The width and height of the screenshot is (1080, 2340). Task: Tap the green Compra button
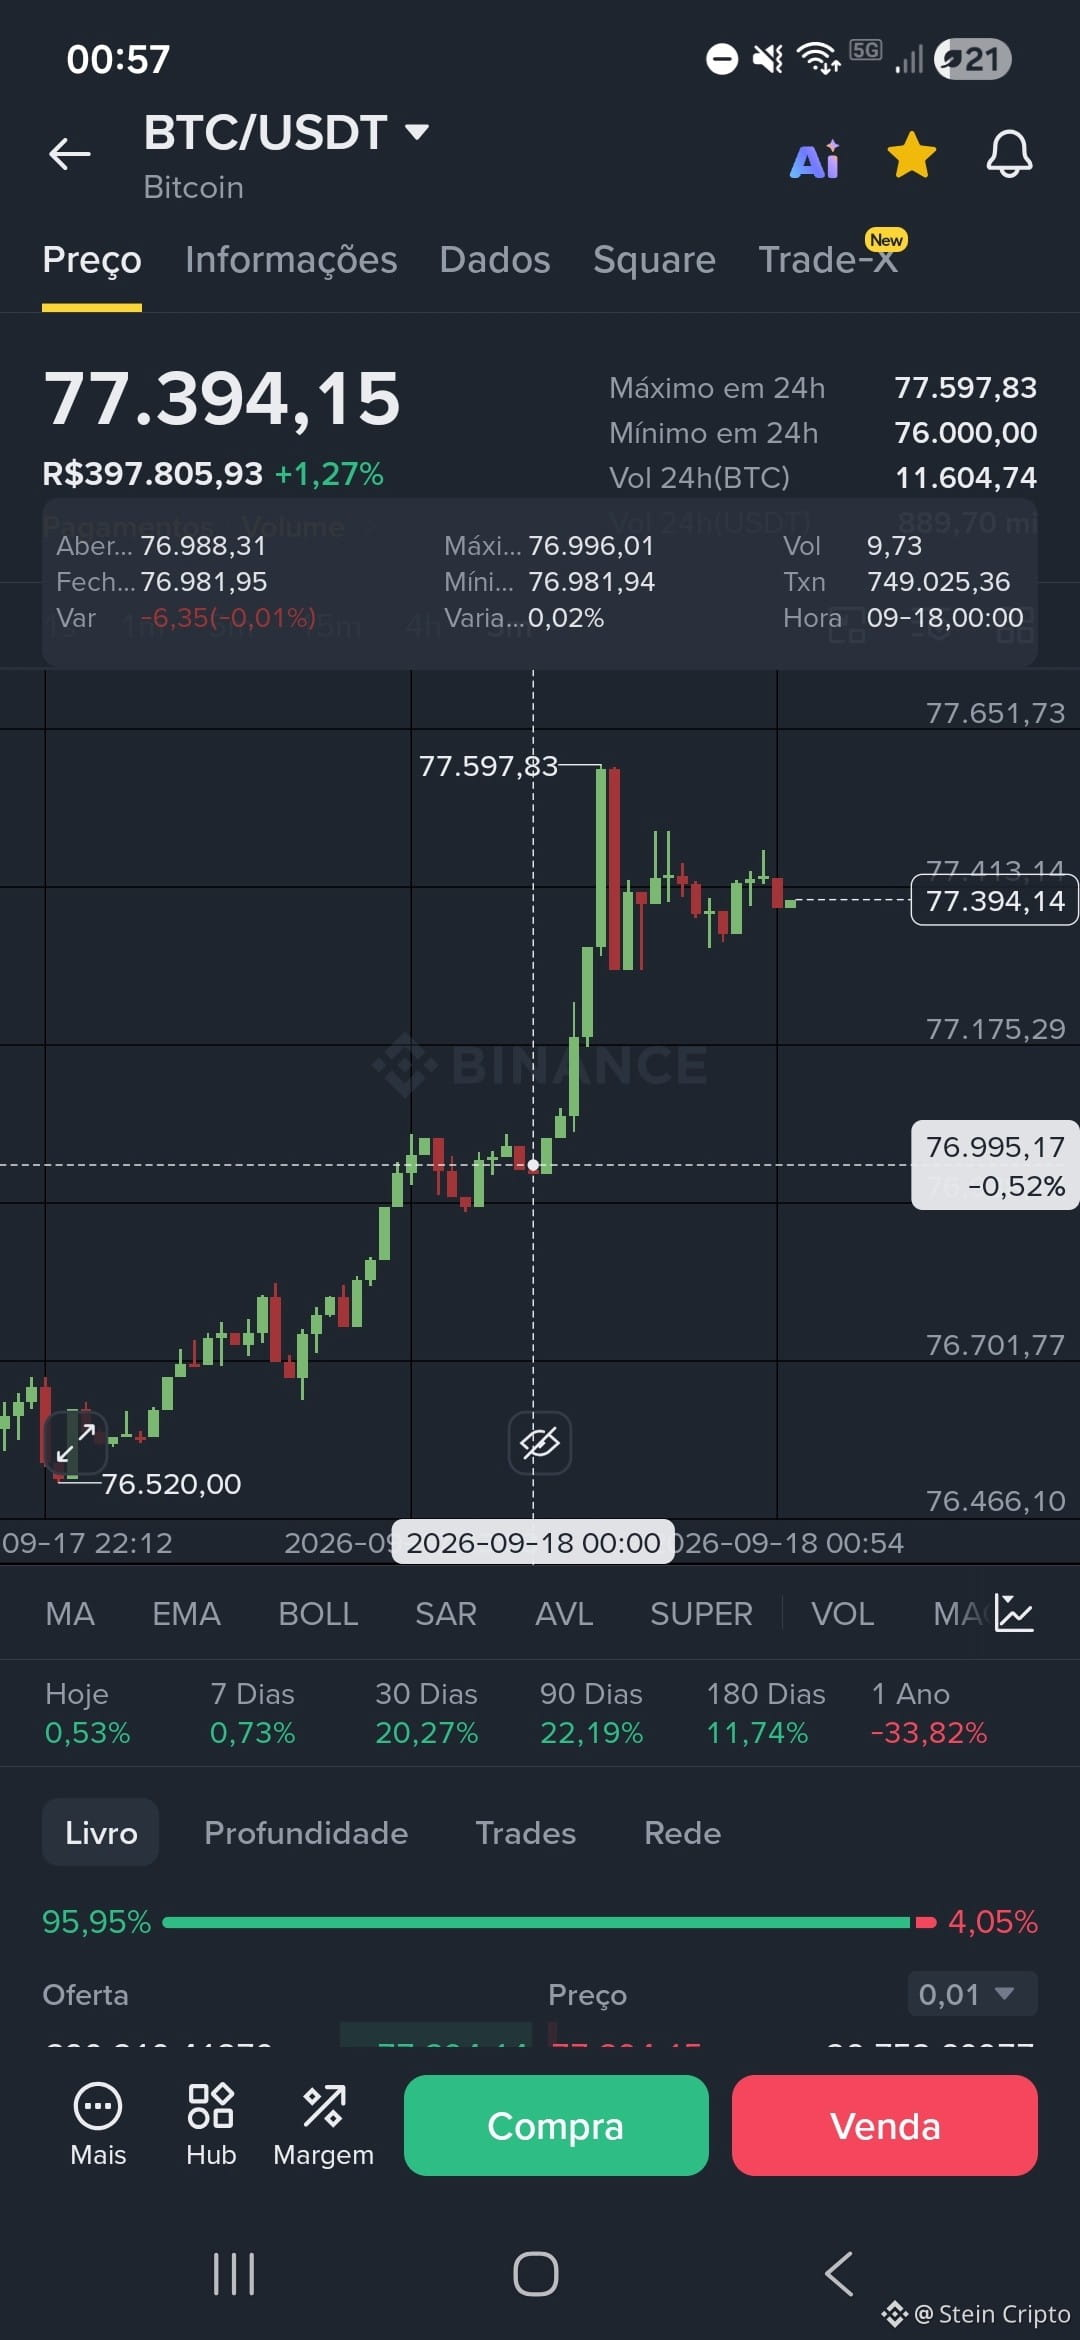tap(556, 2125)
